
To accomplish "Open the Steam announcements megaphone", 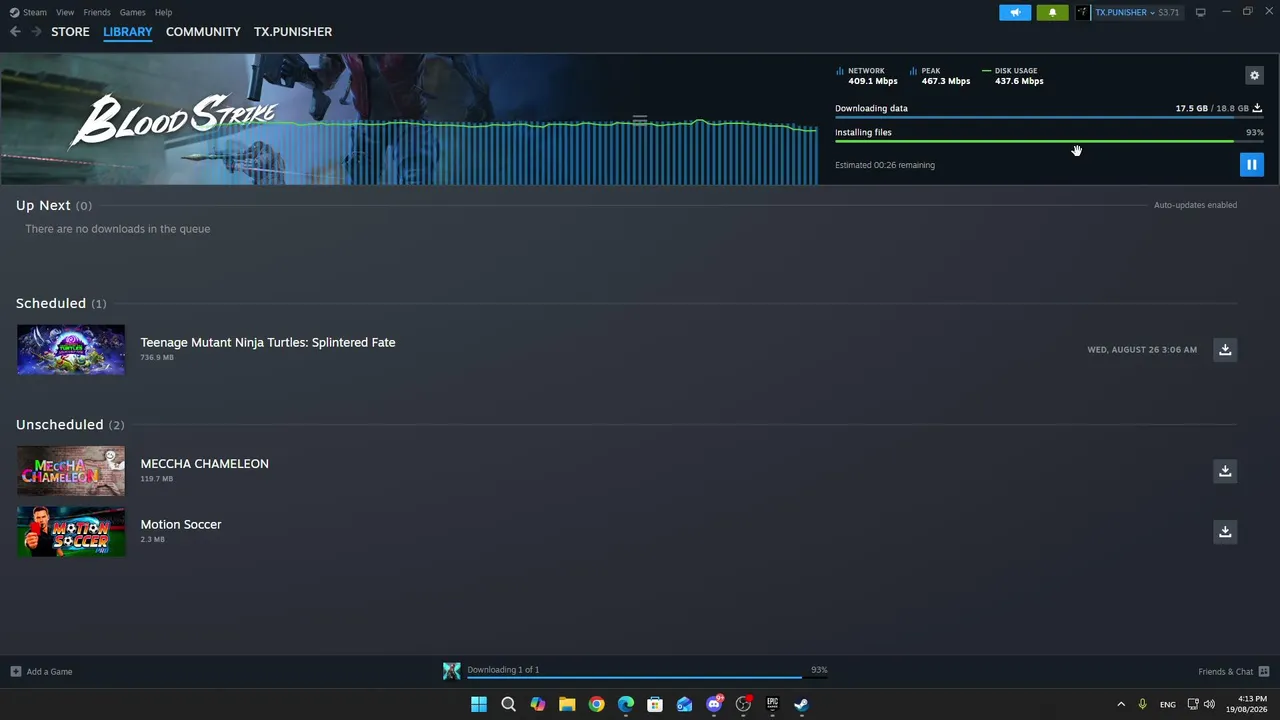I will (1015, 13).
